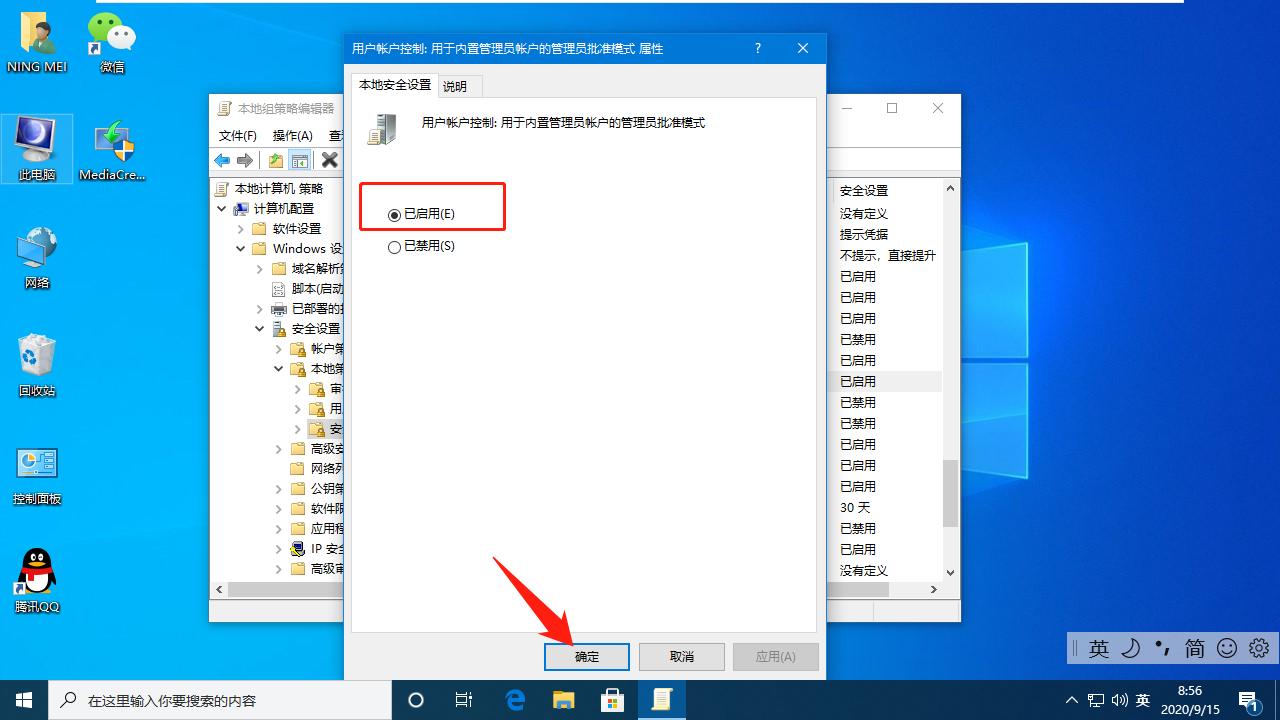Open Microsoft Edge from the taskbar
The image size is (1280, 720).
tap(515, 700)
